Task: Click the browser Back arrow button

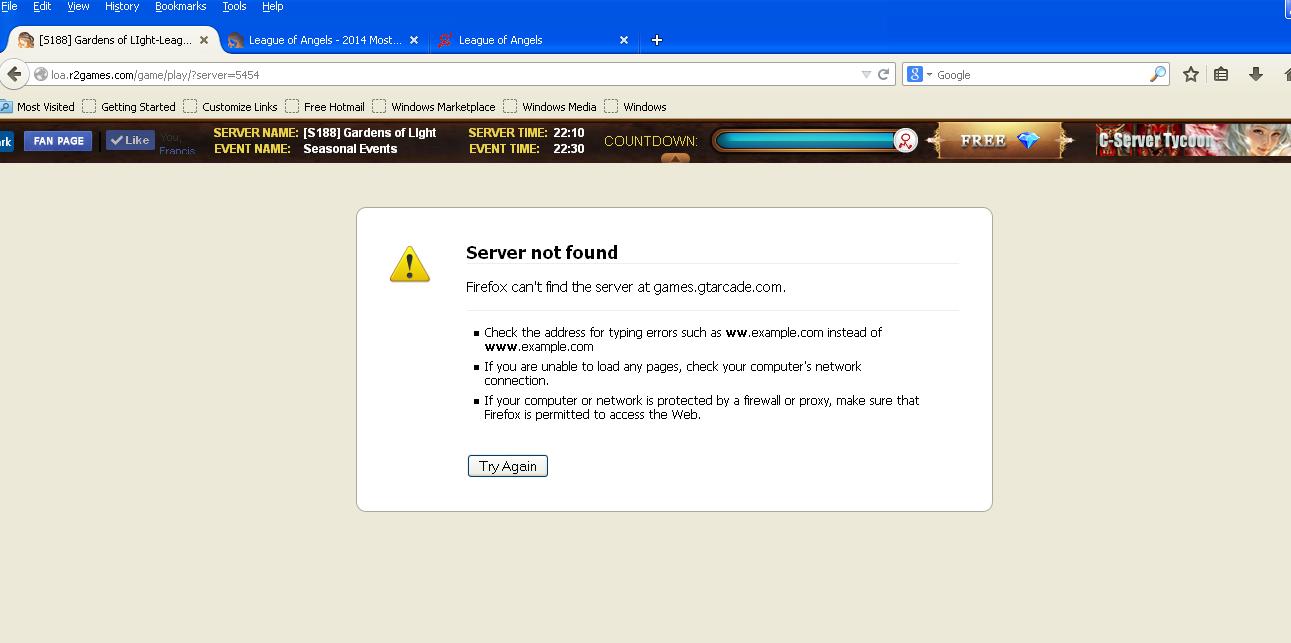Action: 13,74
